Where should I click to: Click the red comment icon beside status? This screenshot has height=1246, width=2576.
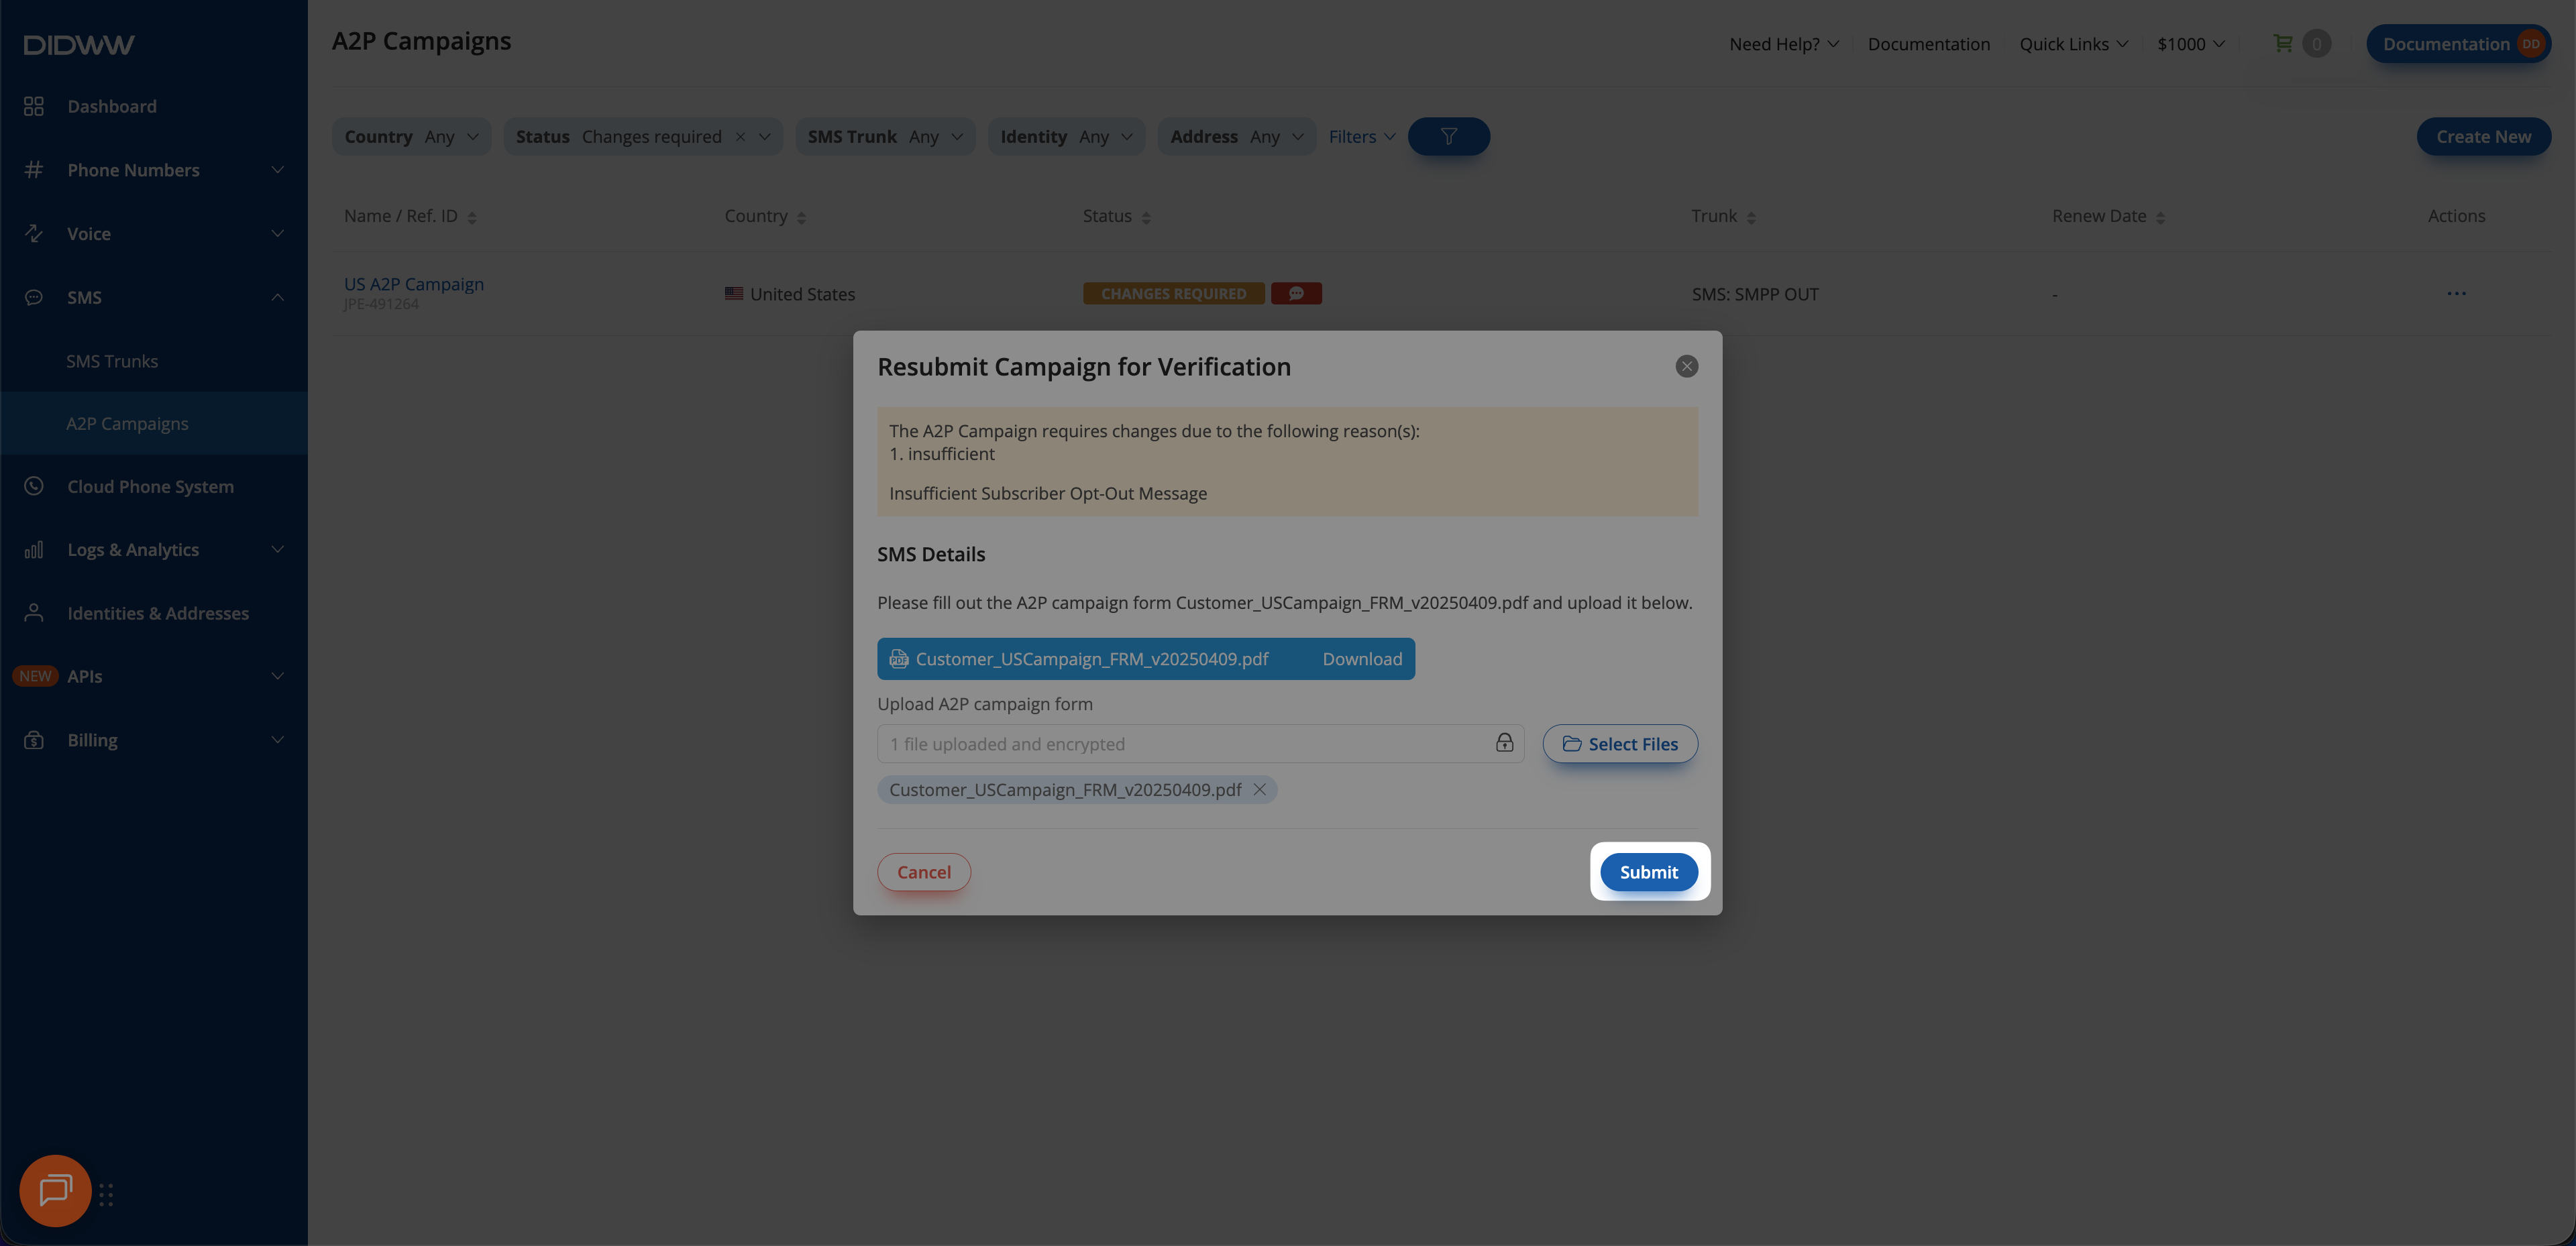click(1296, 294)
